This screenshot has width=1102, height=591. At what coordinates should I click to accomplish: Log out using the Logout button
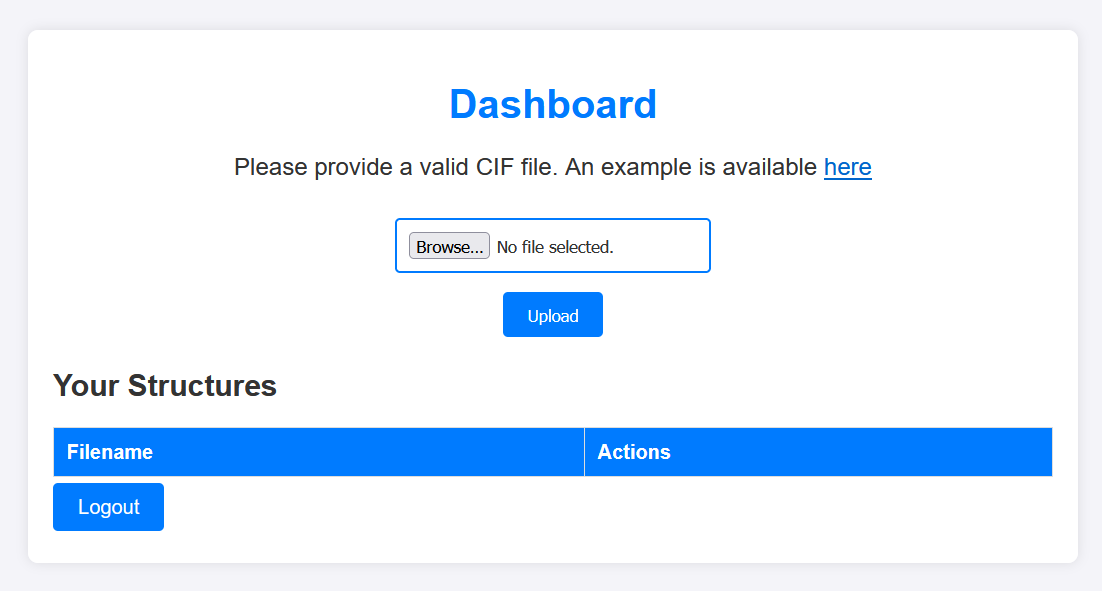tap(108, 507)
